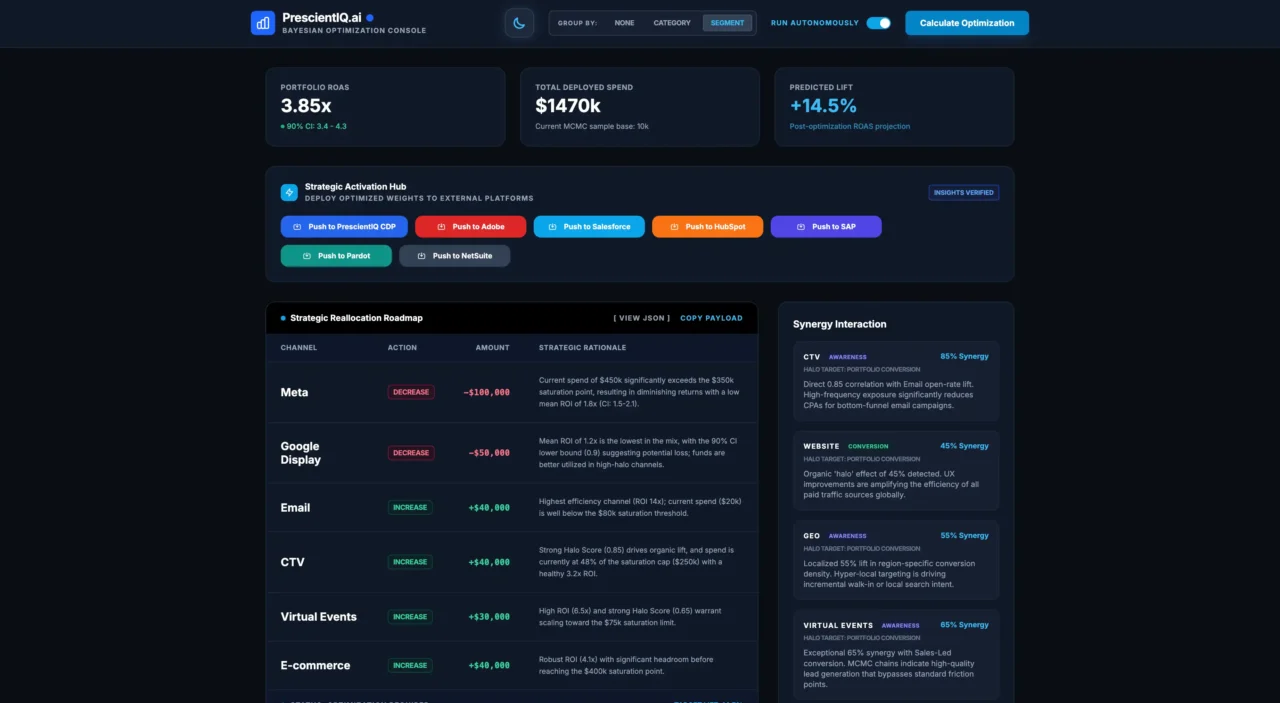The height and width of the screenshot is (703, 1280).
Task: Push weights to HubSpot
Action: coord(707,227)
